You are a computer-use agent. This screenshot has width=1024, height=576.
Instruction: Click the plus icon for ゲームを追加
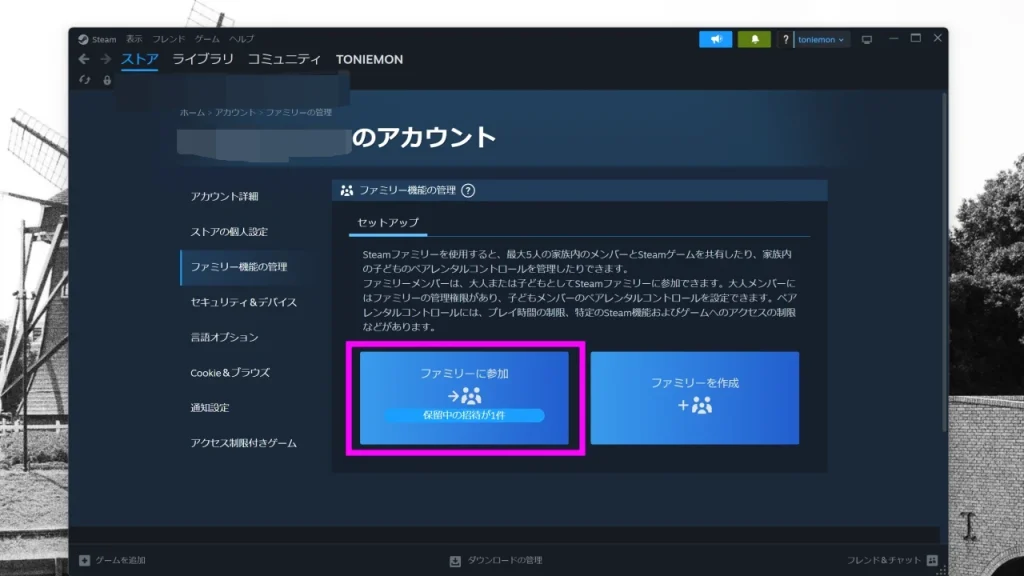pos(84,560)
